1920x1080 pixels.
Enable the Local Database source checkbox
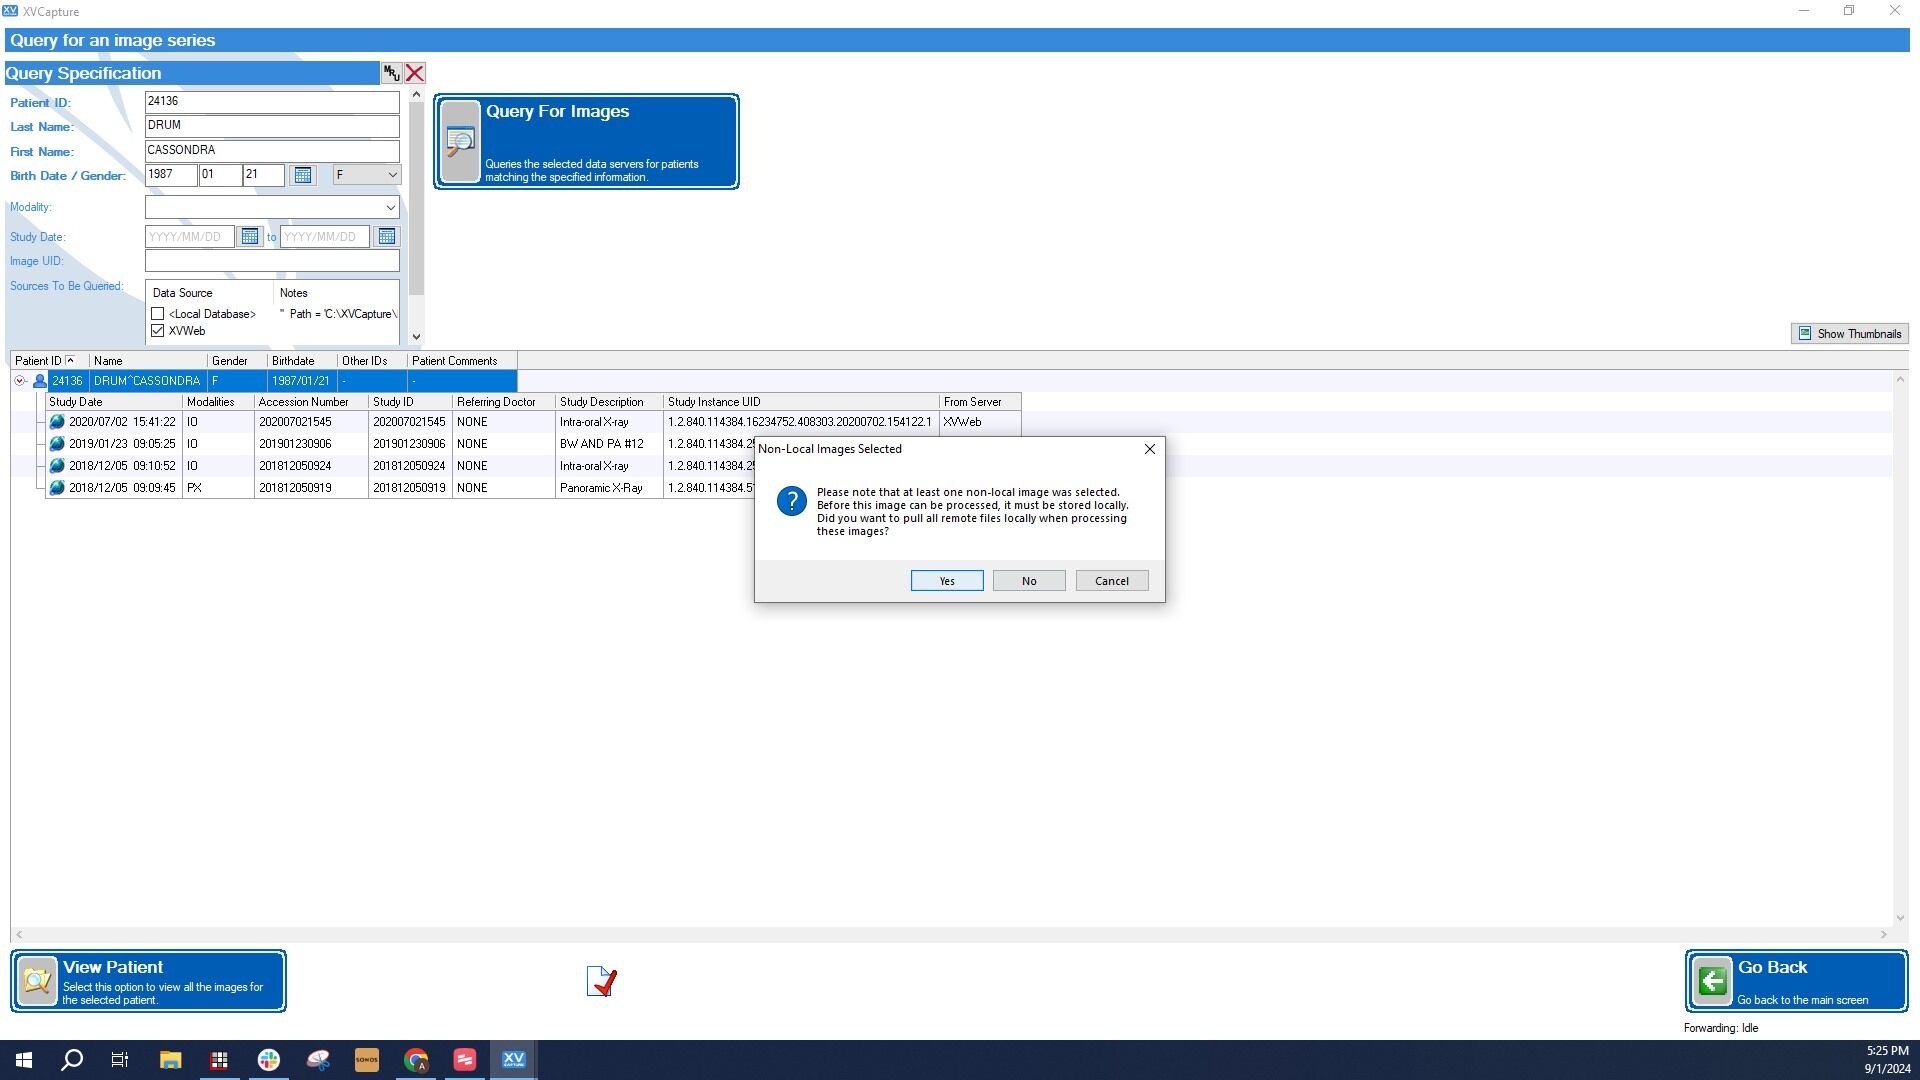click(x=157, y=314)
